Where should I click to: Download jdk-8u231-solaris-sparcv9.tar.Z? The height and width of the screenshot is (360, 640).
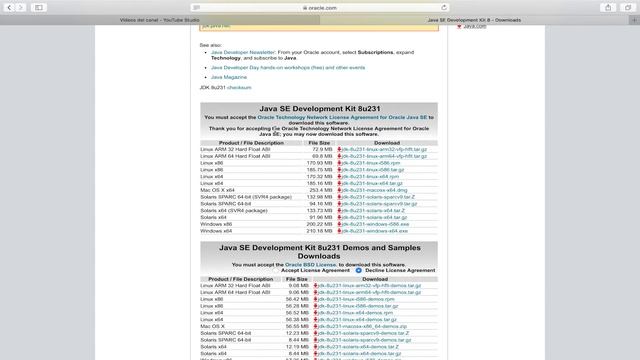point(378,197)
